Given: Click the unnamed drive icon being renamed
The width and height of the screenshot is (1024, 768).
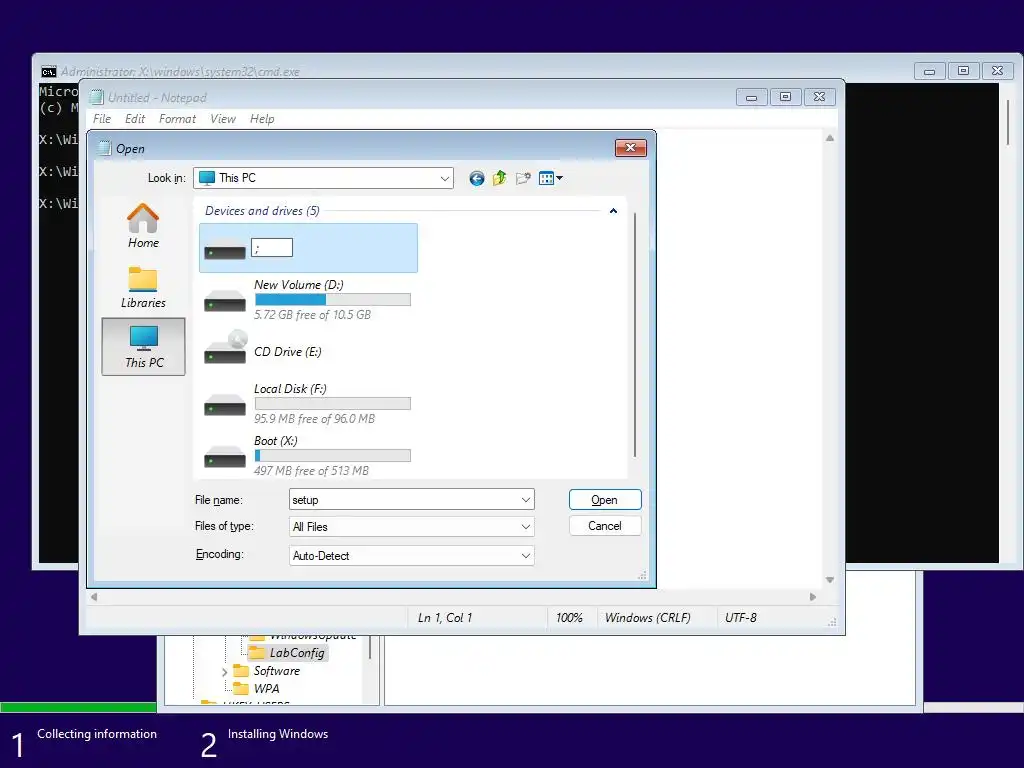Looking at the screenshot, I should coord(225,249).
